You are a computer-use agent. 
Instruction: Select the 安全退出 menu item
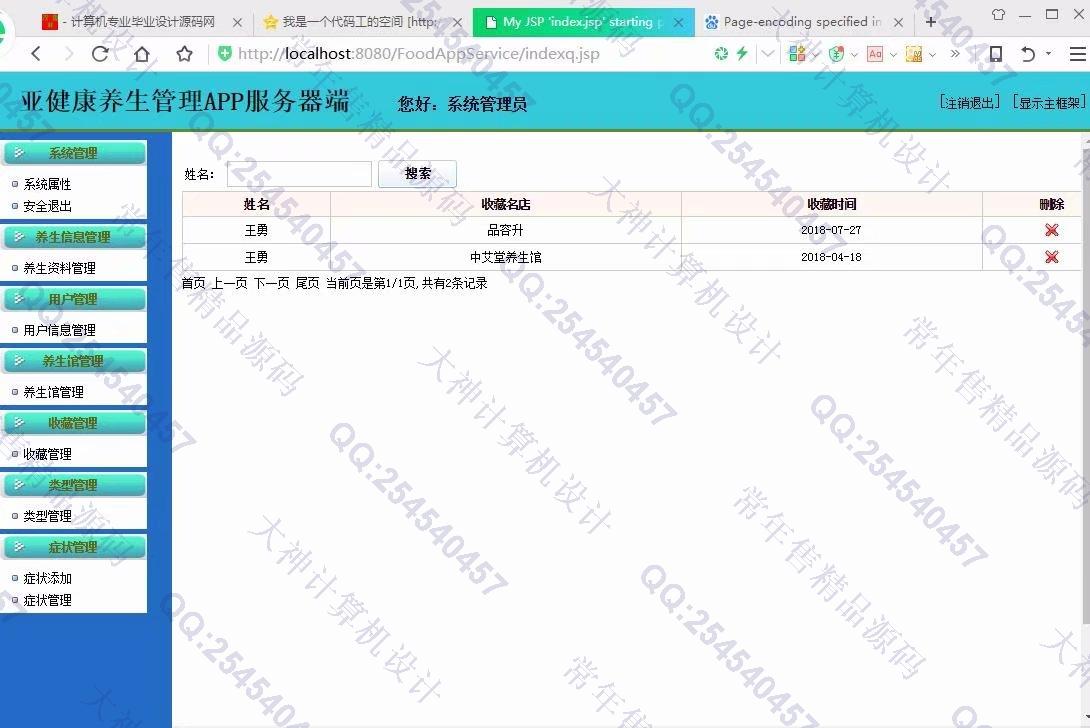(47, 207)
